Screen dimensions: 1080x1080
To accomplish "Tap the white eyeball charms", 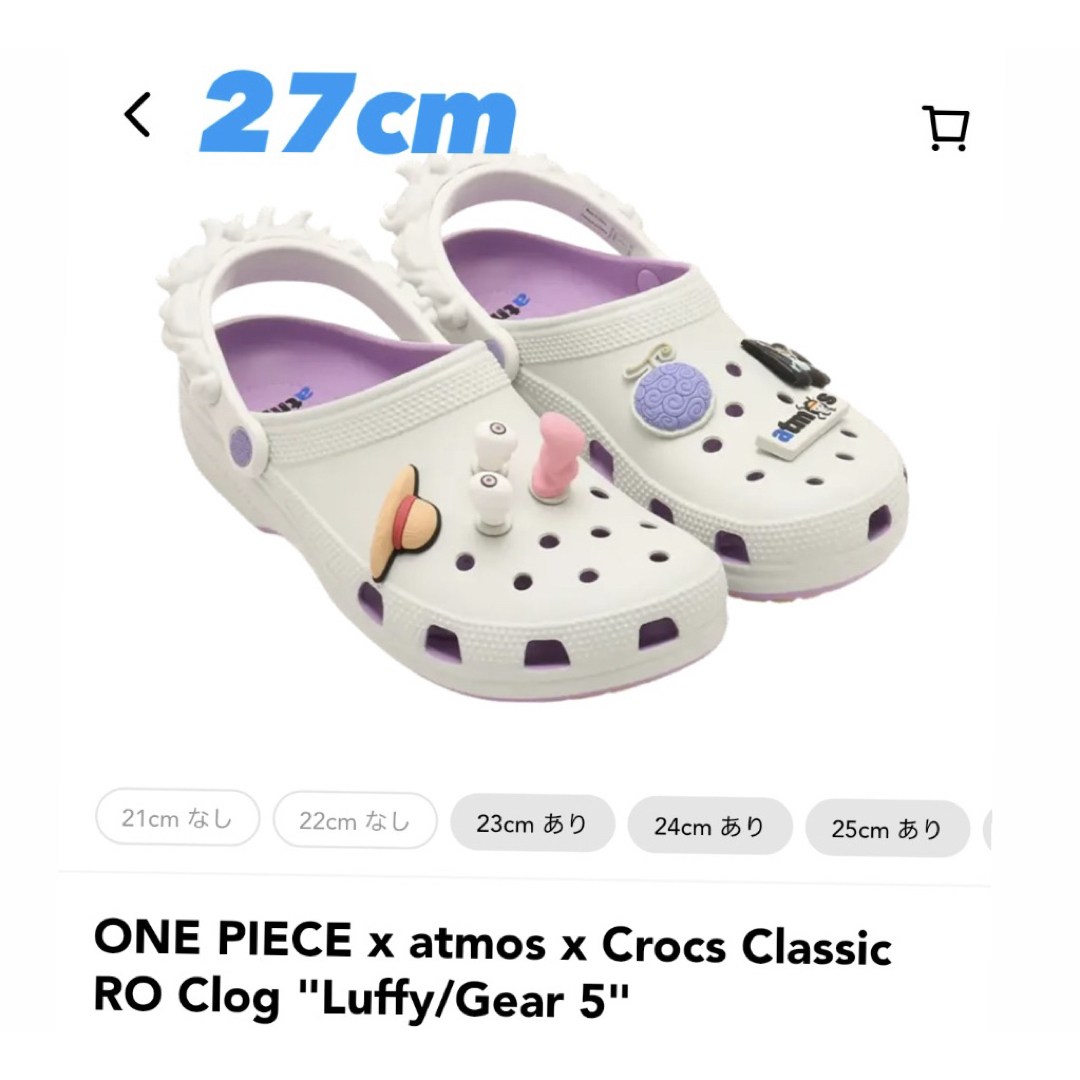I will point(492,475).
